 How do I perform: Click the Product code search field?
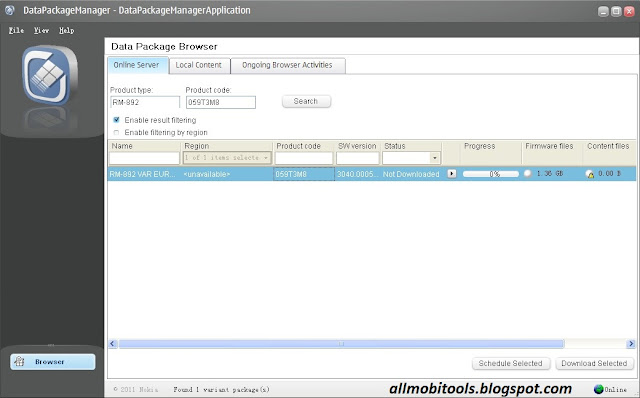(221, 102)
